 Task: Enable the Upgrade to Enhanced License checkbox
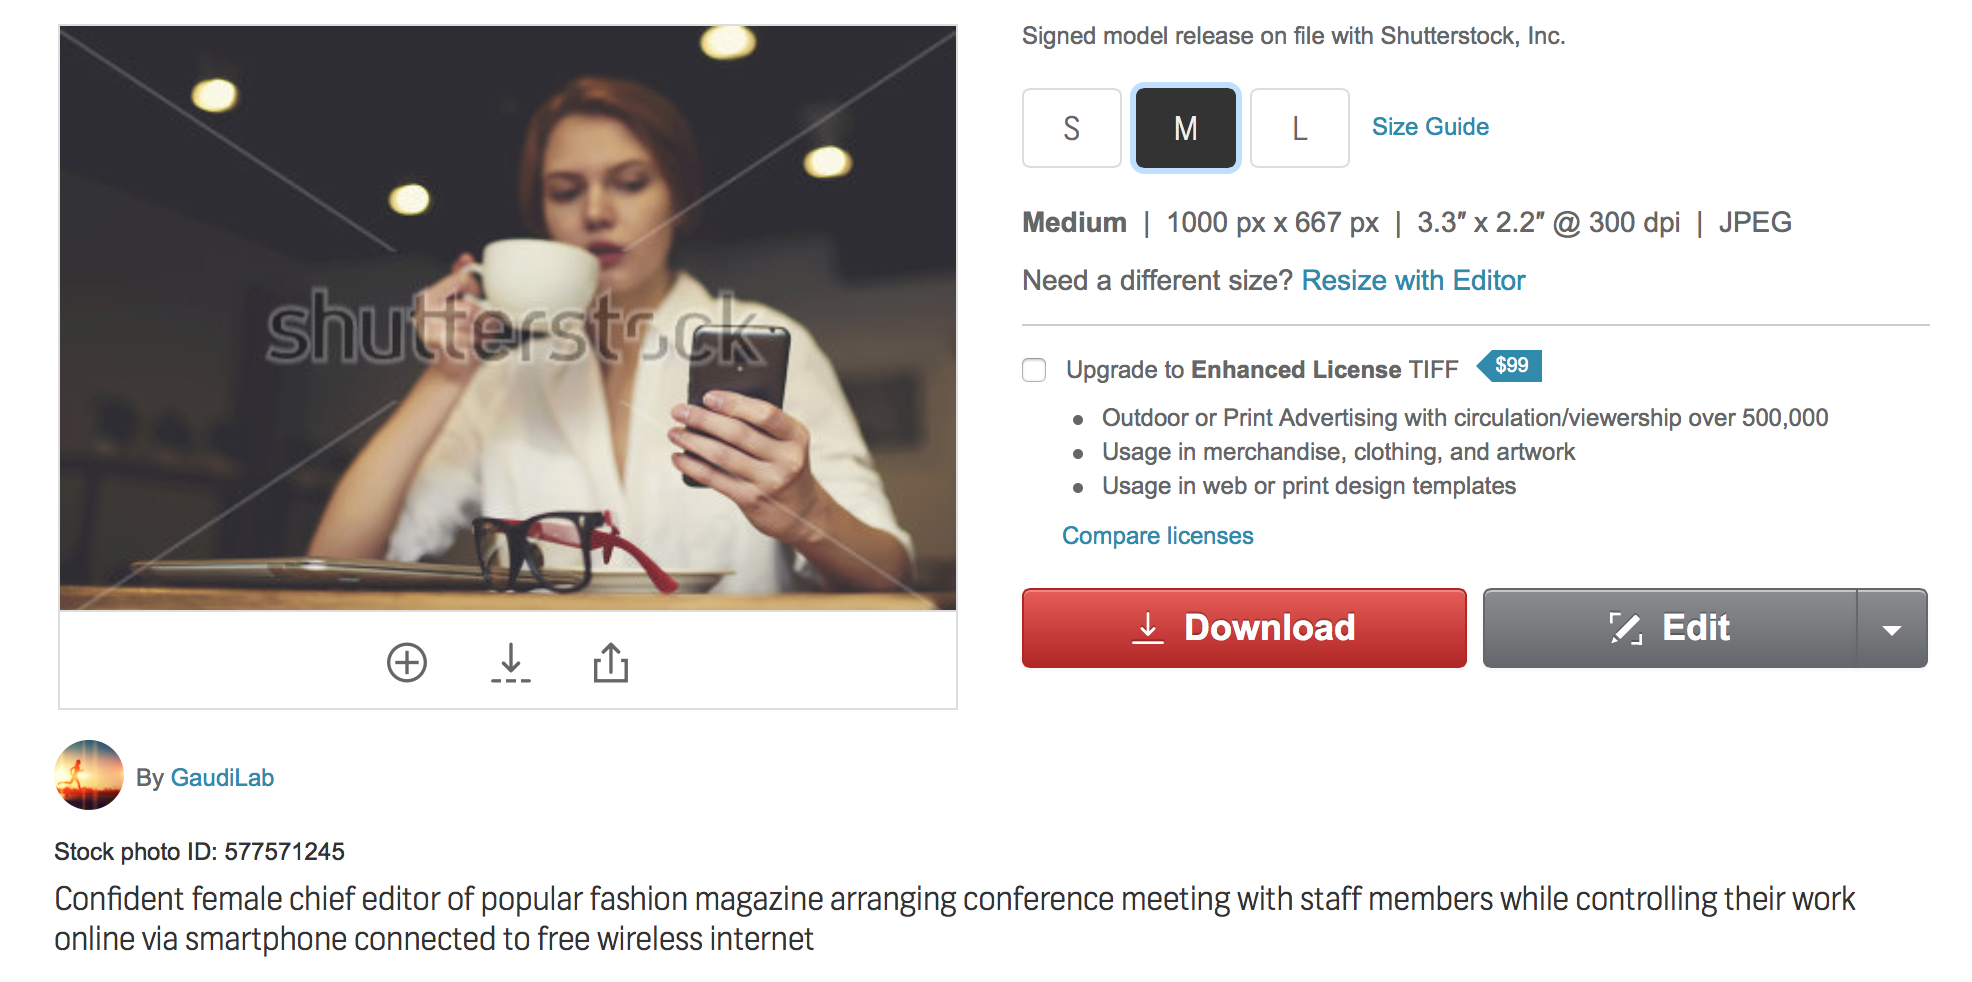click(x=1034, y=370)
